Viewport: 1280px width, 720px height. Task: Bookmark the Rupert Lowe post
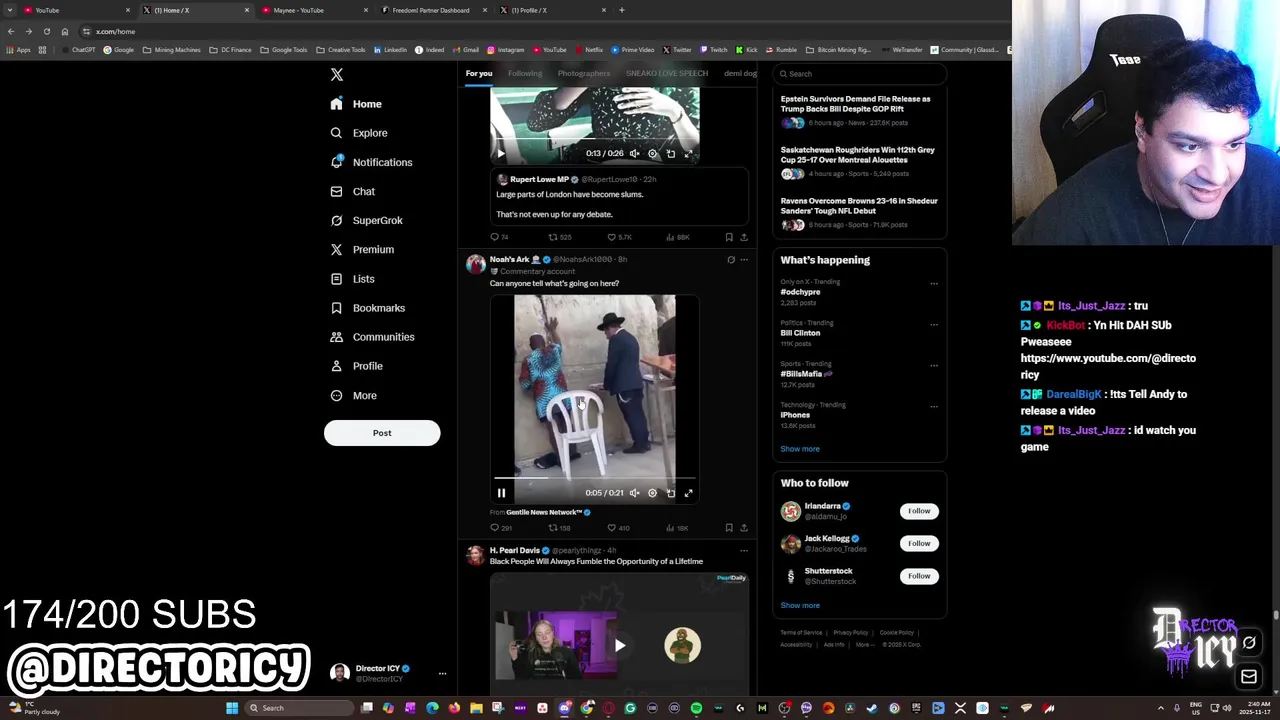point(729,237)
